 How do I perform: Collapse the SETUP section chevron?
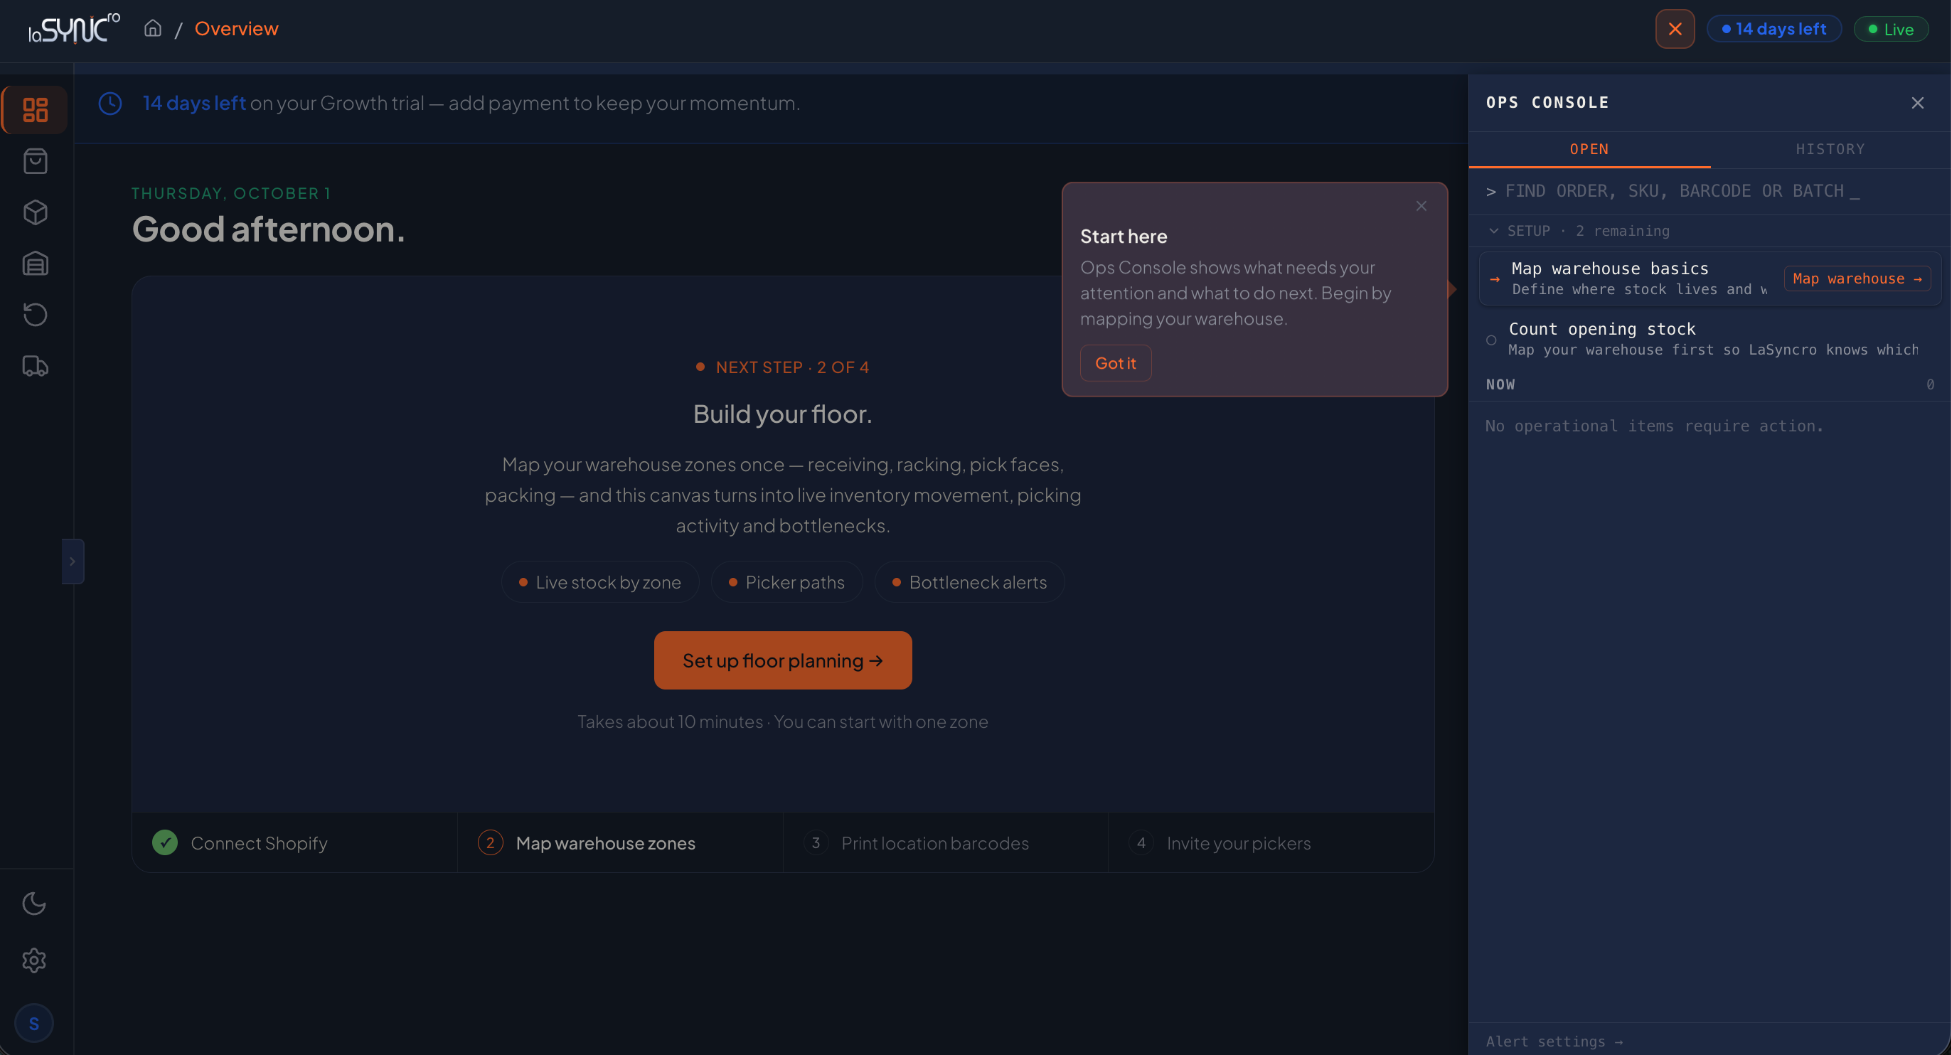point(1494,231)
